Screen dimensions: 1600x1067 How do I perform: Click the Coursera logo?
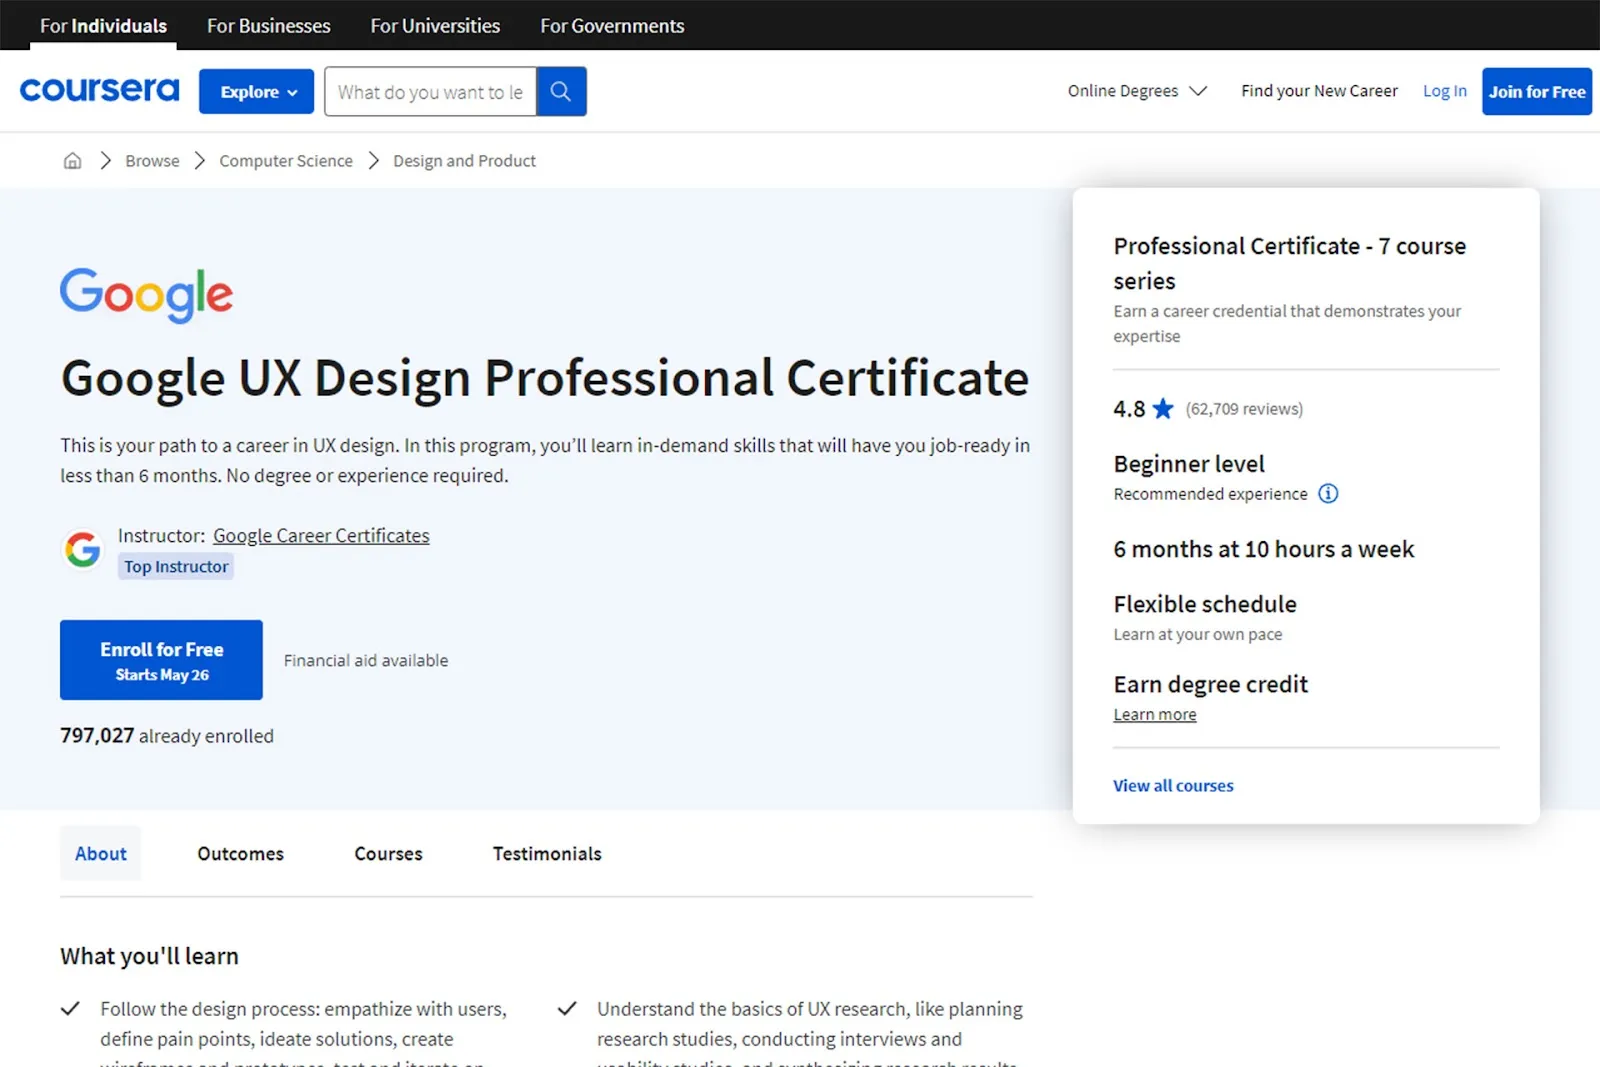[99, 90]
